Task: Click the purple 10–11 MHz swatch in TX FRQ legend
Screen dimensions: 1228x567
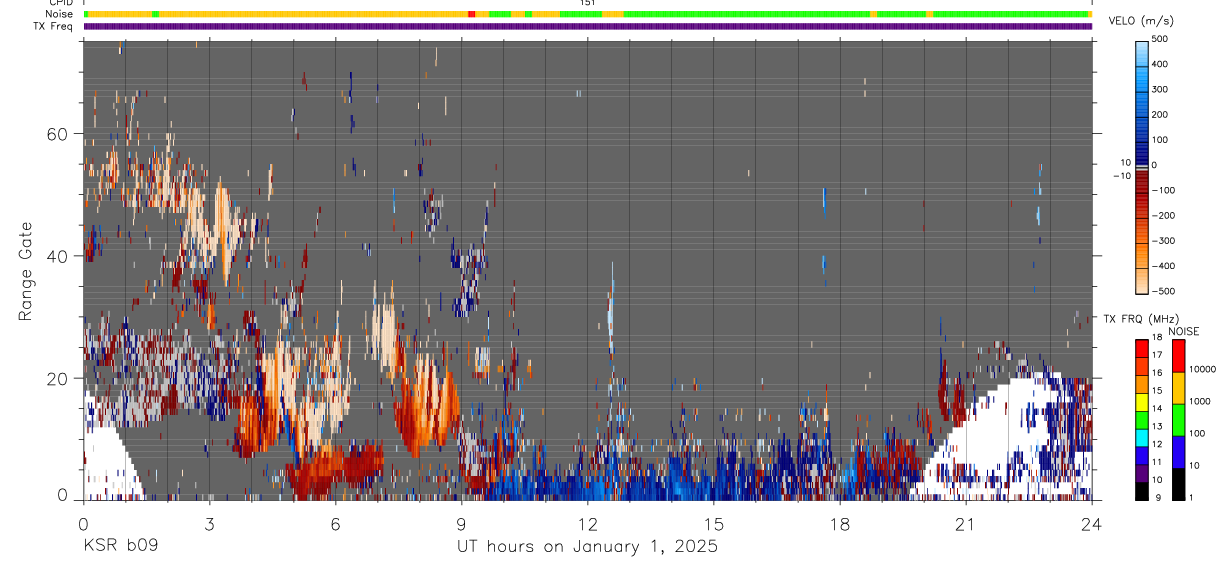Action: (1142, 472)
